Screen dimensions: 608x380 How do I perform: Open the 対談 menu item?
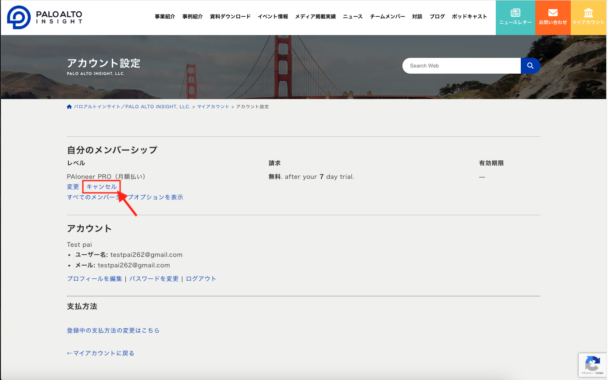click(417, 17)
